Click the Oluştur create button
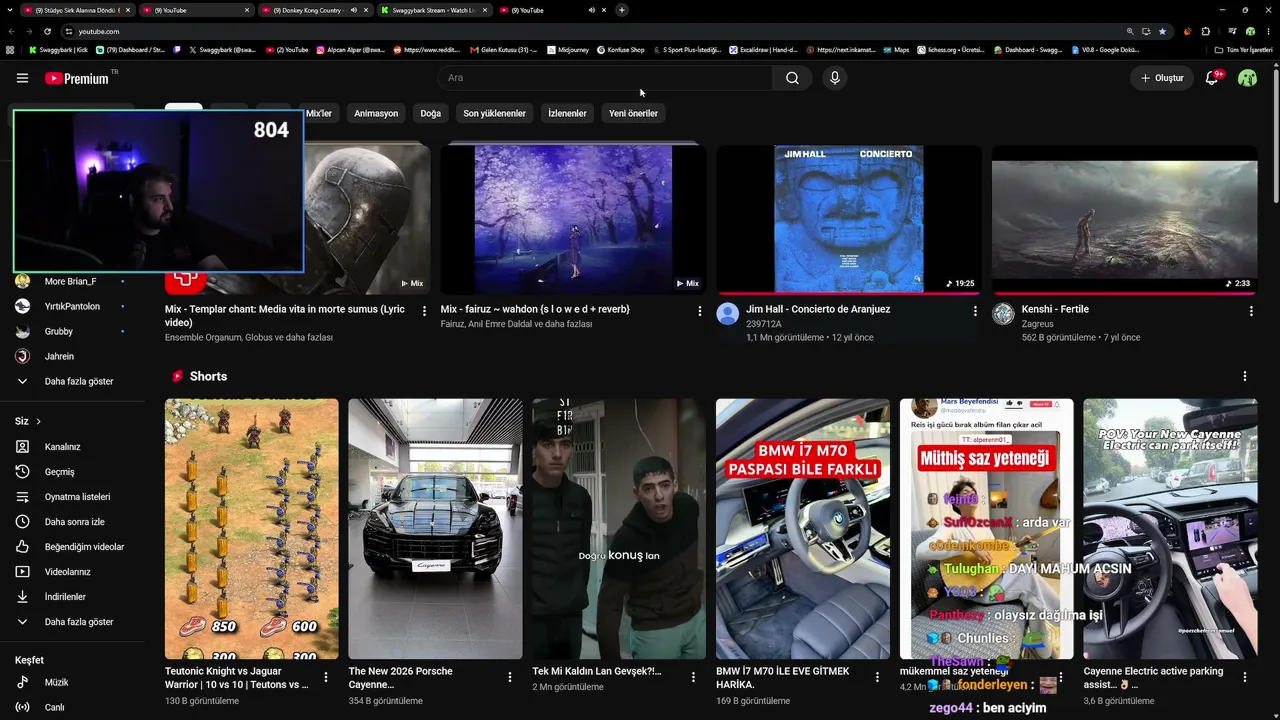This screenshot has width=1280, height=720. (x=1162, y=78)
